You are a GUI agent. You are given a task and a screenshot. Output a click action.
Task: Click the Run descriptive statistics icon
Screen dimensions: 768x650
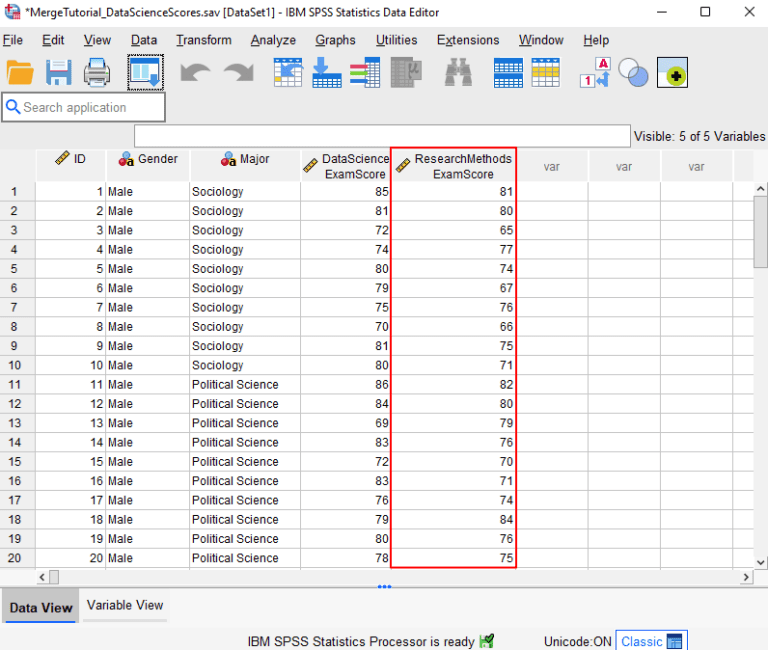pos(406,73)
